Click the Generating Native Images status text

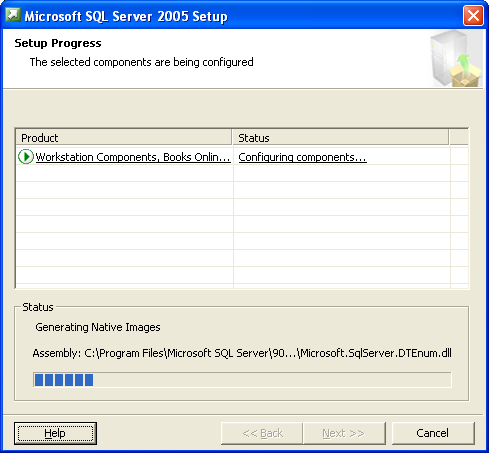point(98,327)
